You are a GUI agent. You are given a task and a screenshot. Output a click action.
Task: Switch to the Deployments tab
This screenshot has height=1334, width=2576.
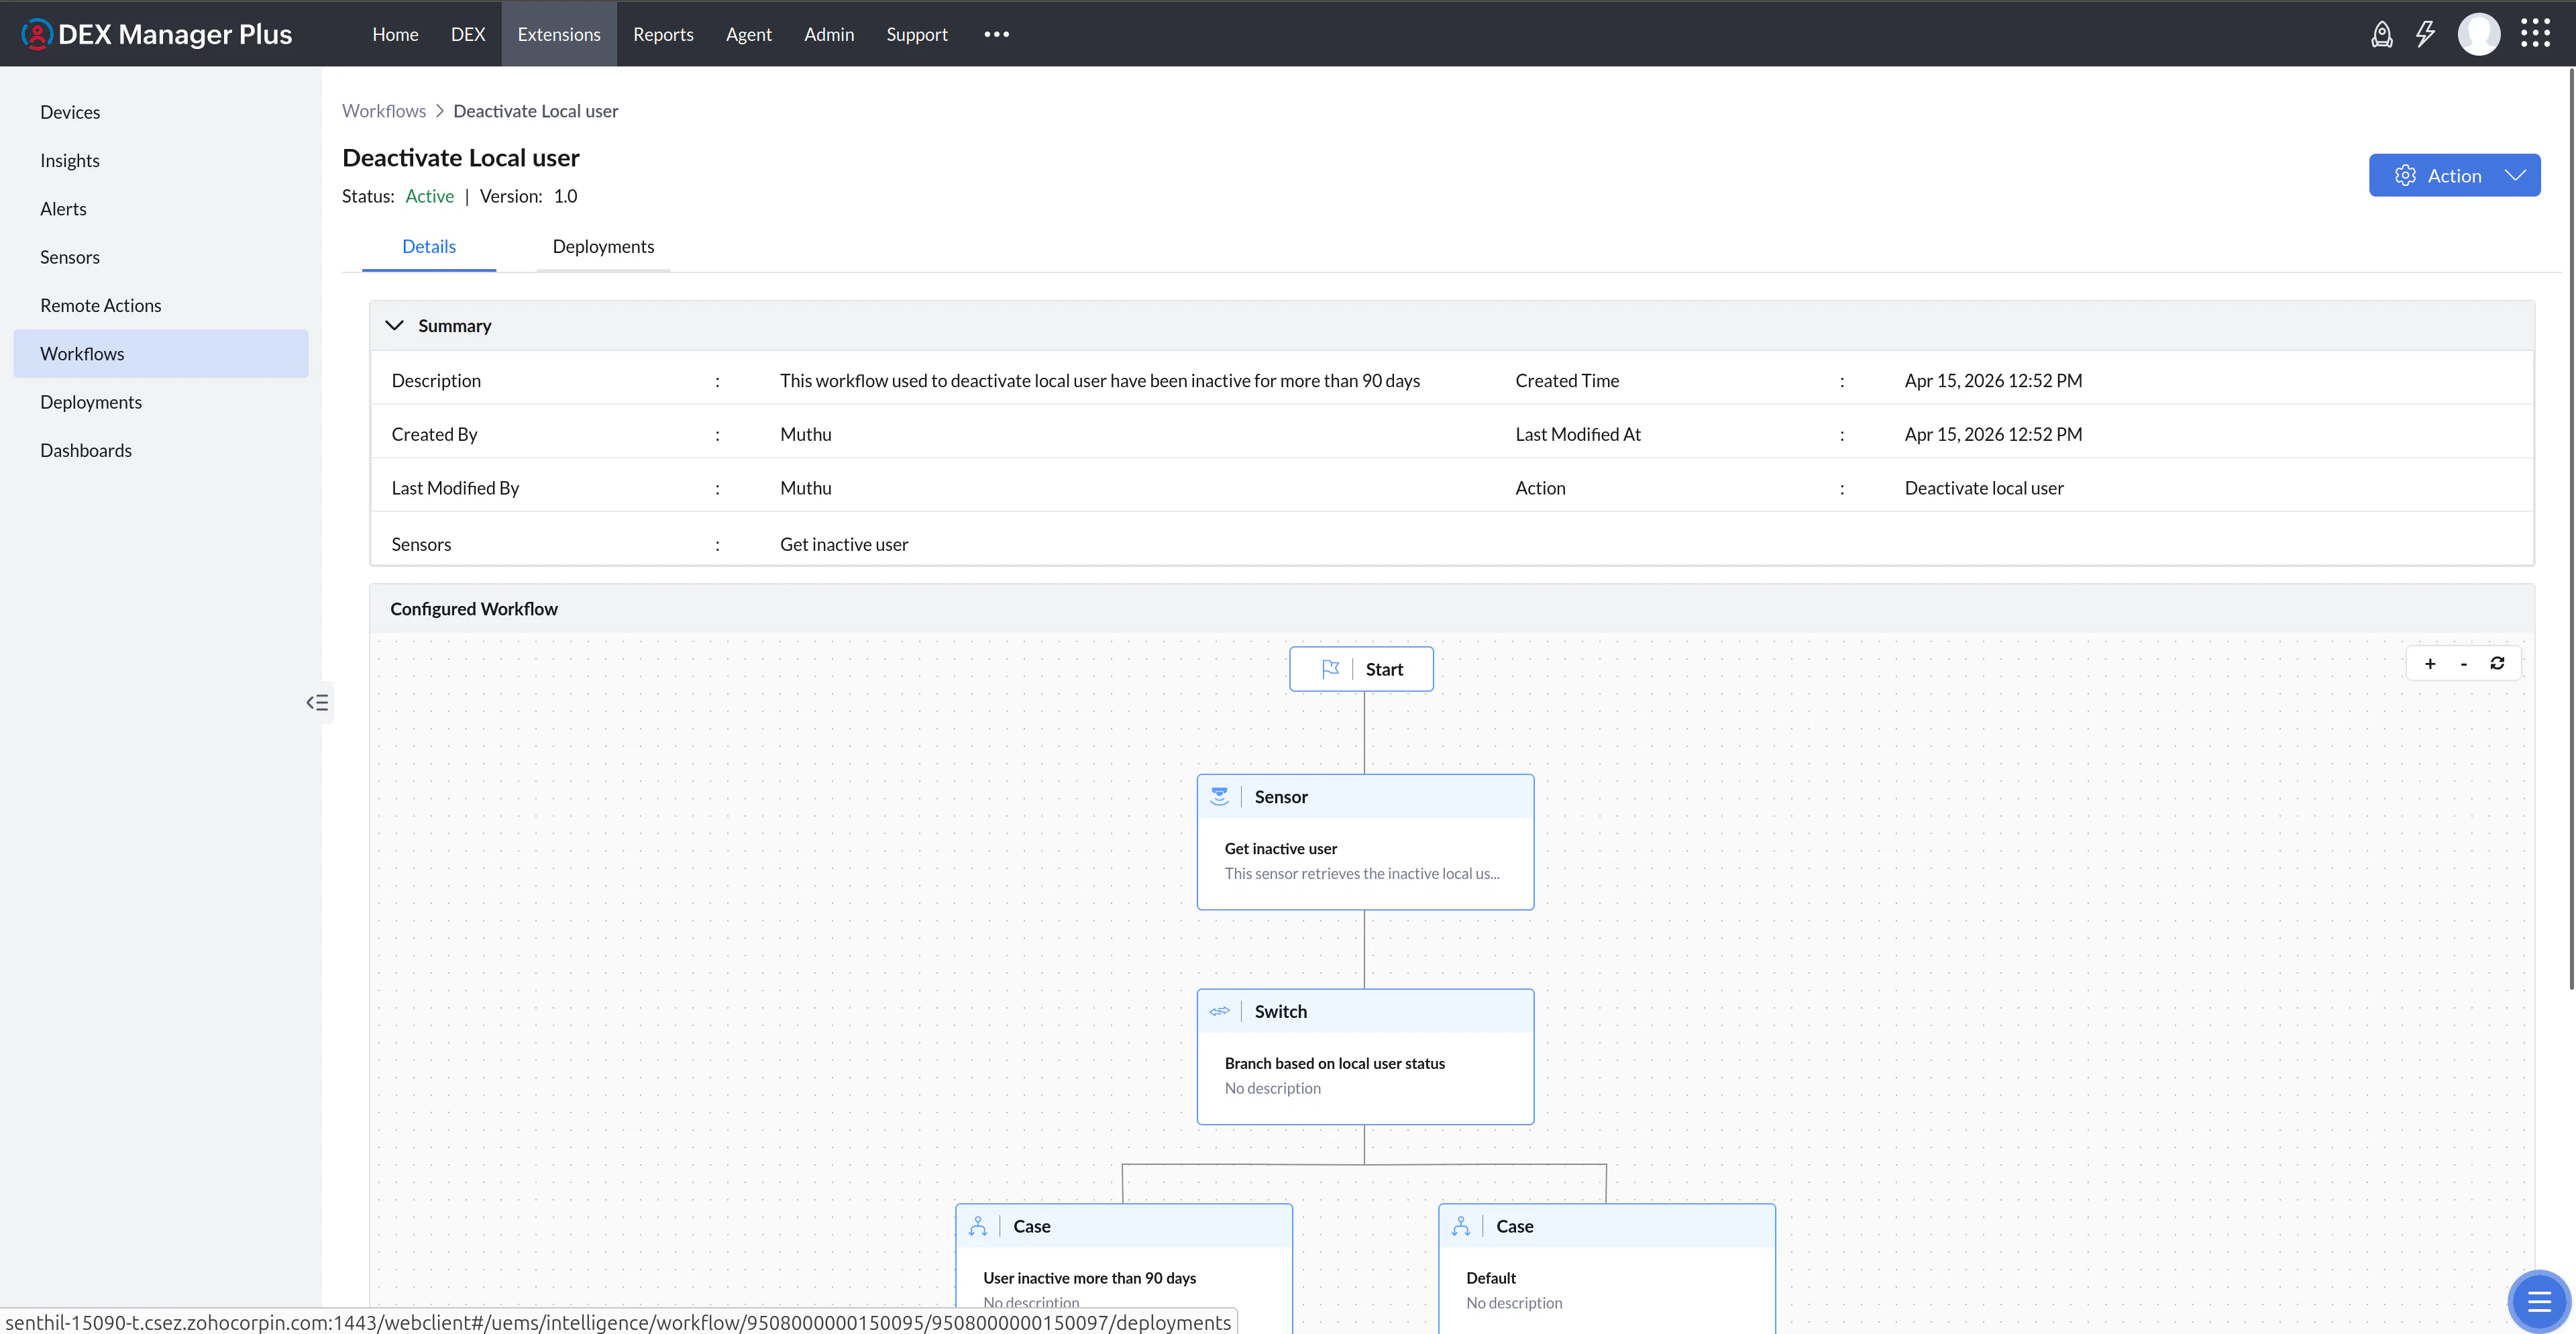603,246
